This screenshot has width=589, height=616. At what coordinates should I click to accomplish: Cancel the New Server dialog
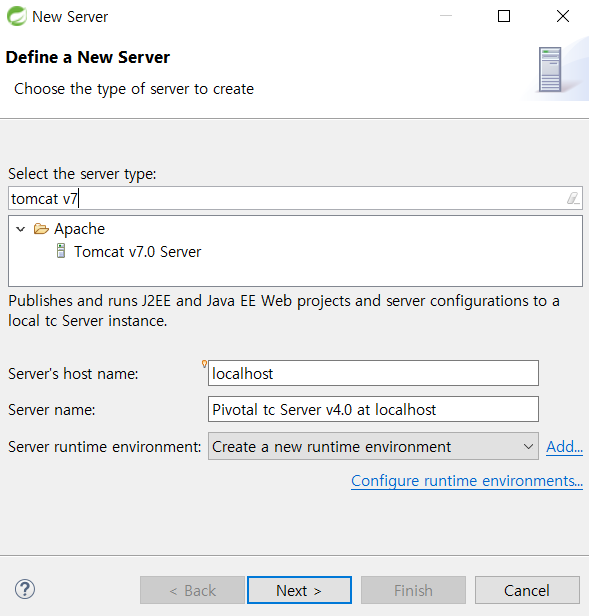click(527, 590)
